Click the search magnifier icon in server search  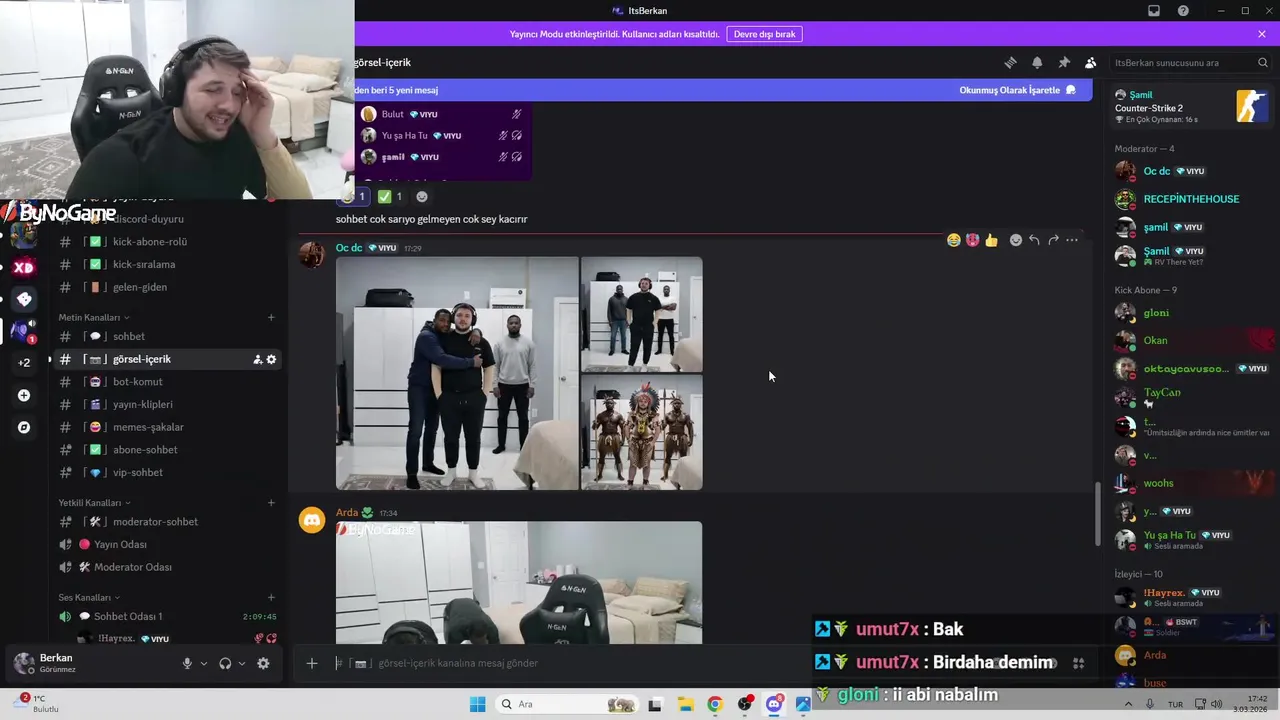click(x=1263, y=62)
